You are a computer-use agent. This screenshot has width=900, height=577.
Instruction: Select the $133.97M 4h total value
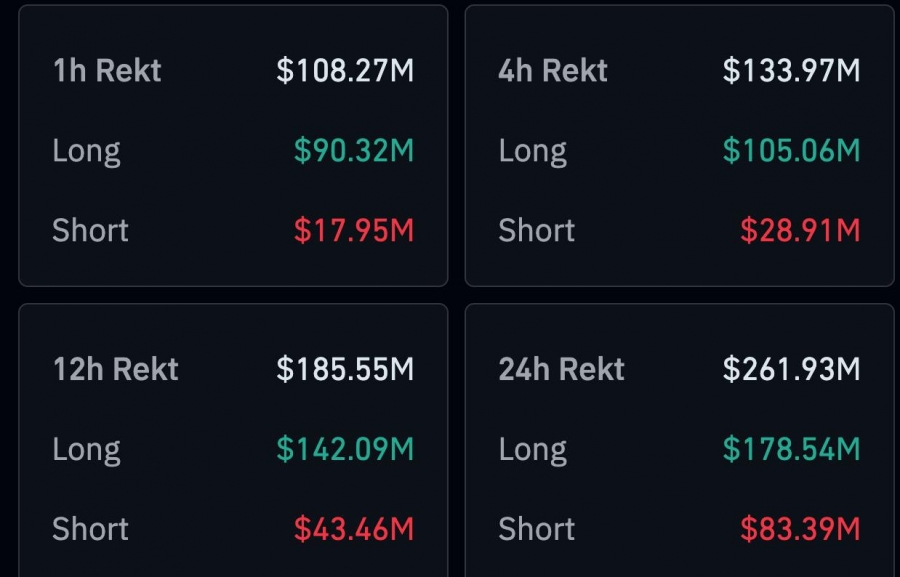tap(791, 71)
